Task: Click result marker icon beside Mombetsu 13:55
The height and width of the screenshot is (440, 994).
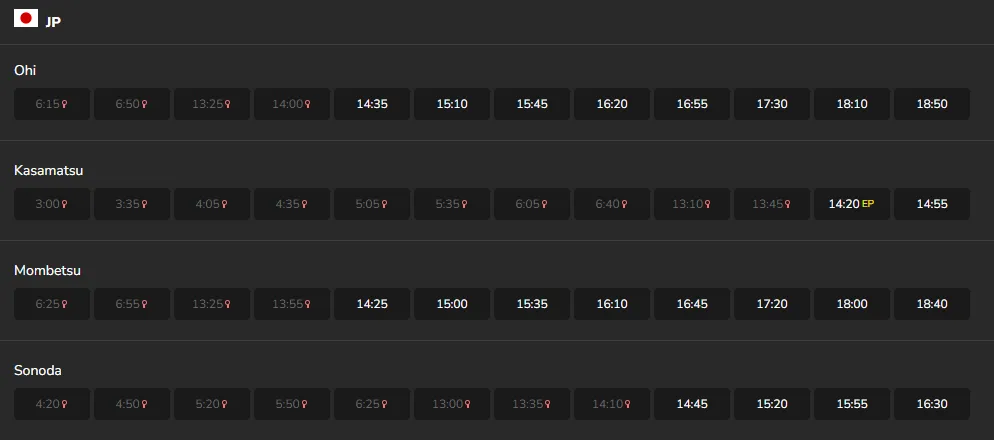Action: pos(305,304)
